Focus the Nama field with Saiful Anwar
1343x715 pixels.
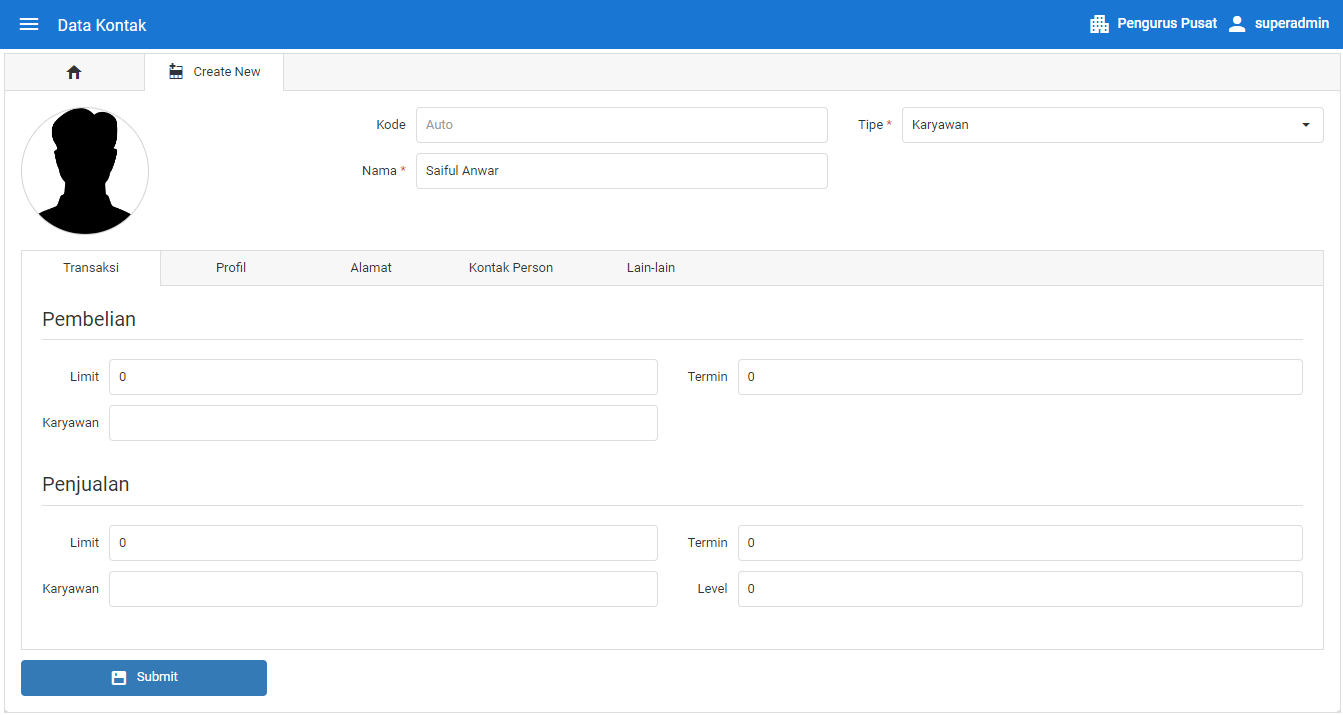point(621,171)
